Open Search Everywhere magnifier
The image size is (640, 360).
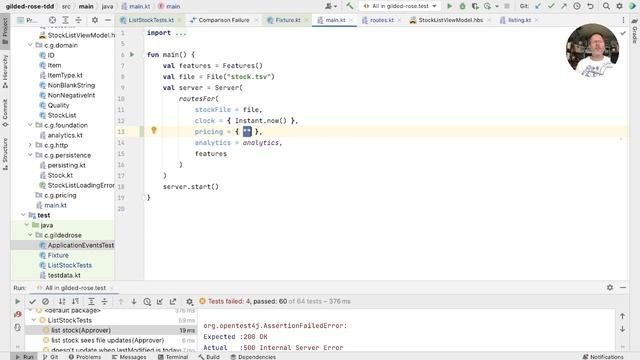pos(607,6)
